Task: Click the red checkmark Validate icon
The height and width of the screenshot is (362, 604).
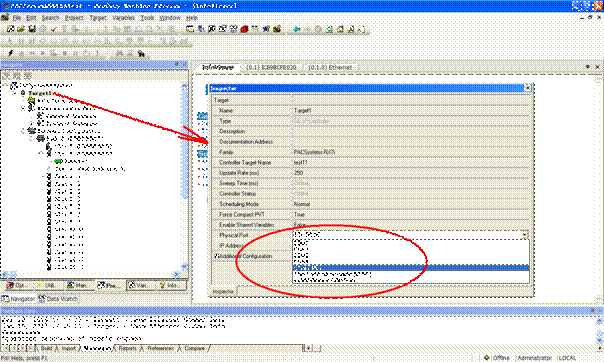Action: [54, 29]
